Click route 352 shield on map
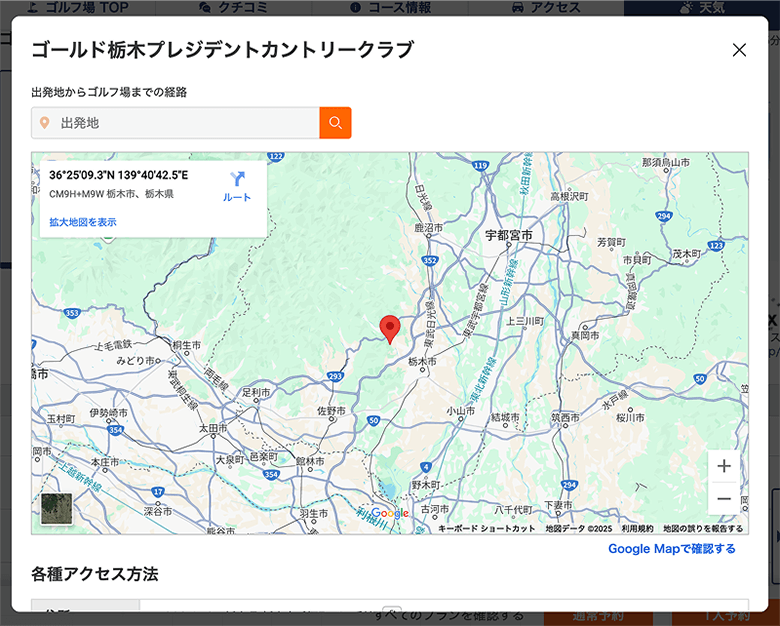Screen dimensions: 780x626 430,260
